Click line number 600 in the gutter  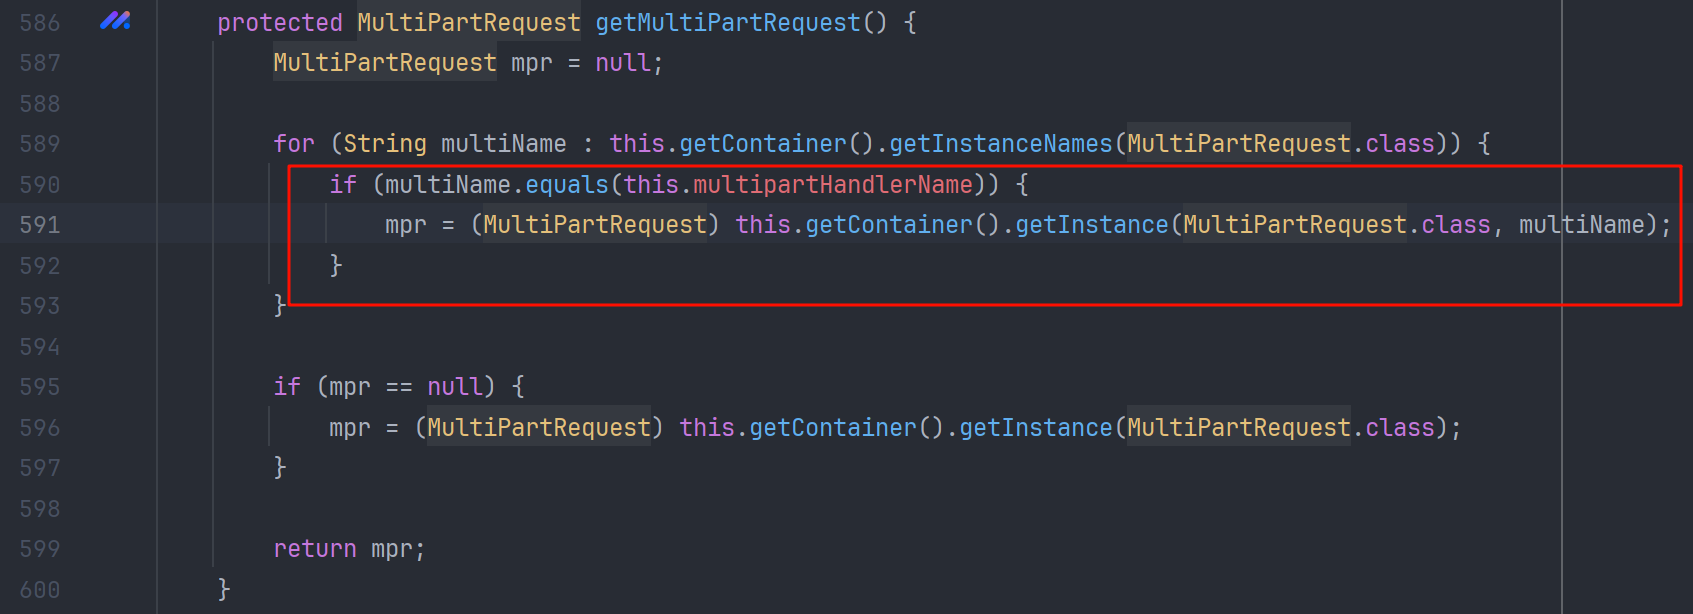pyautogui.click(x=40, y=590)
